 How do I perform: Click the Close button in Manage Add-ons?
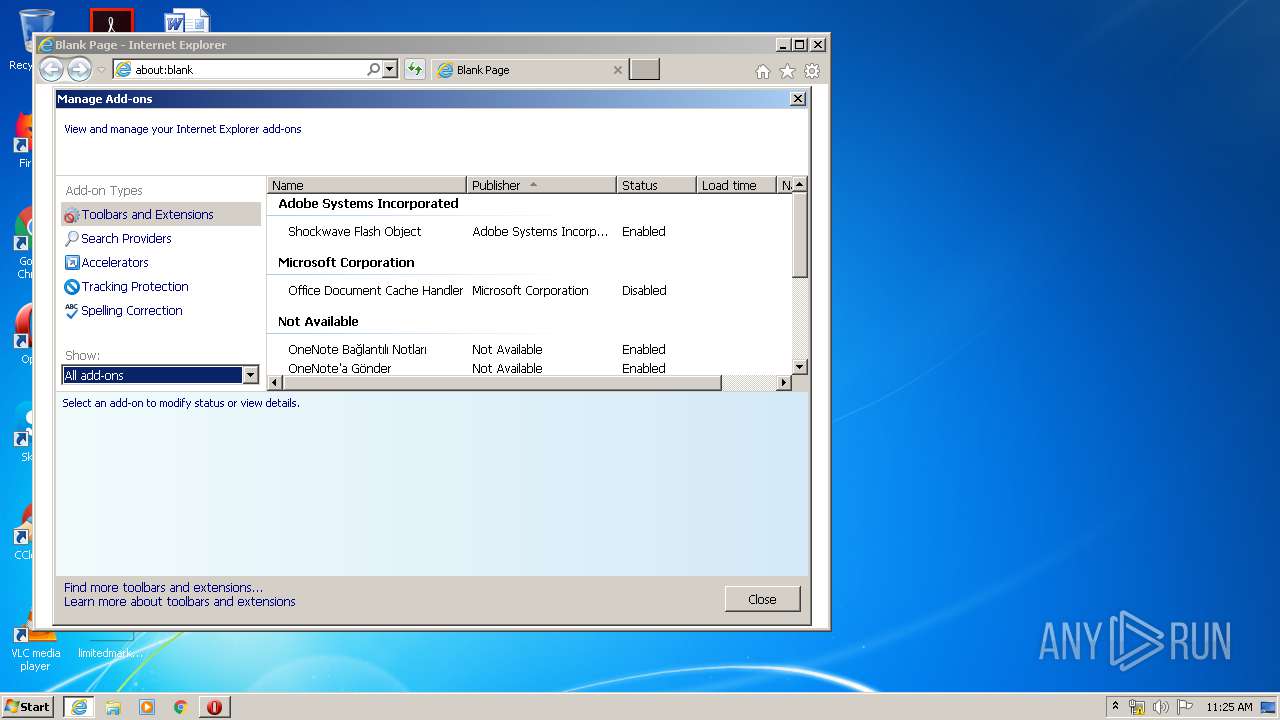pos(762,599)
